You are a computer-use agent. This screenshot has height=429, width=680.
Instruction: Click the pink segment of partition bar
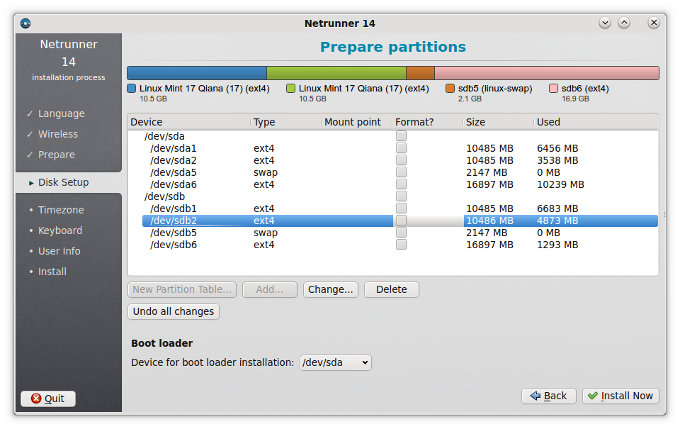pos(546,73)
